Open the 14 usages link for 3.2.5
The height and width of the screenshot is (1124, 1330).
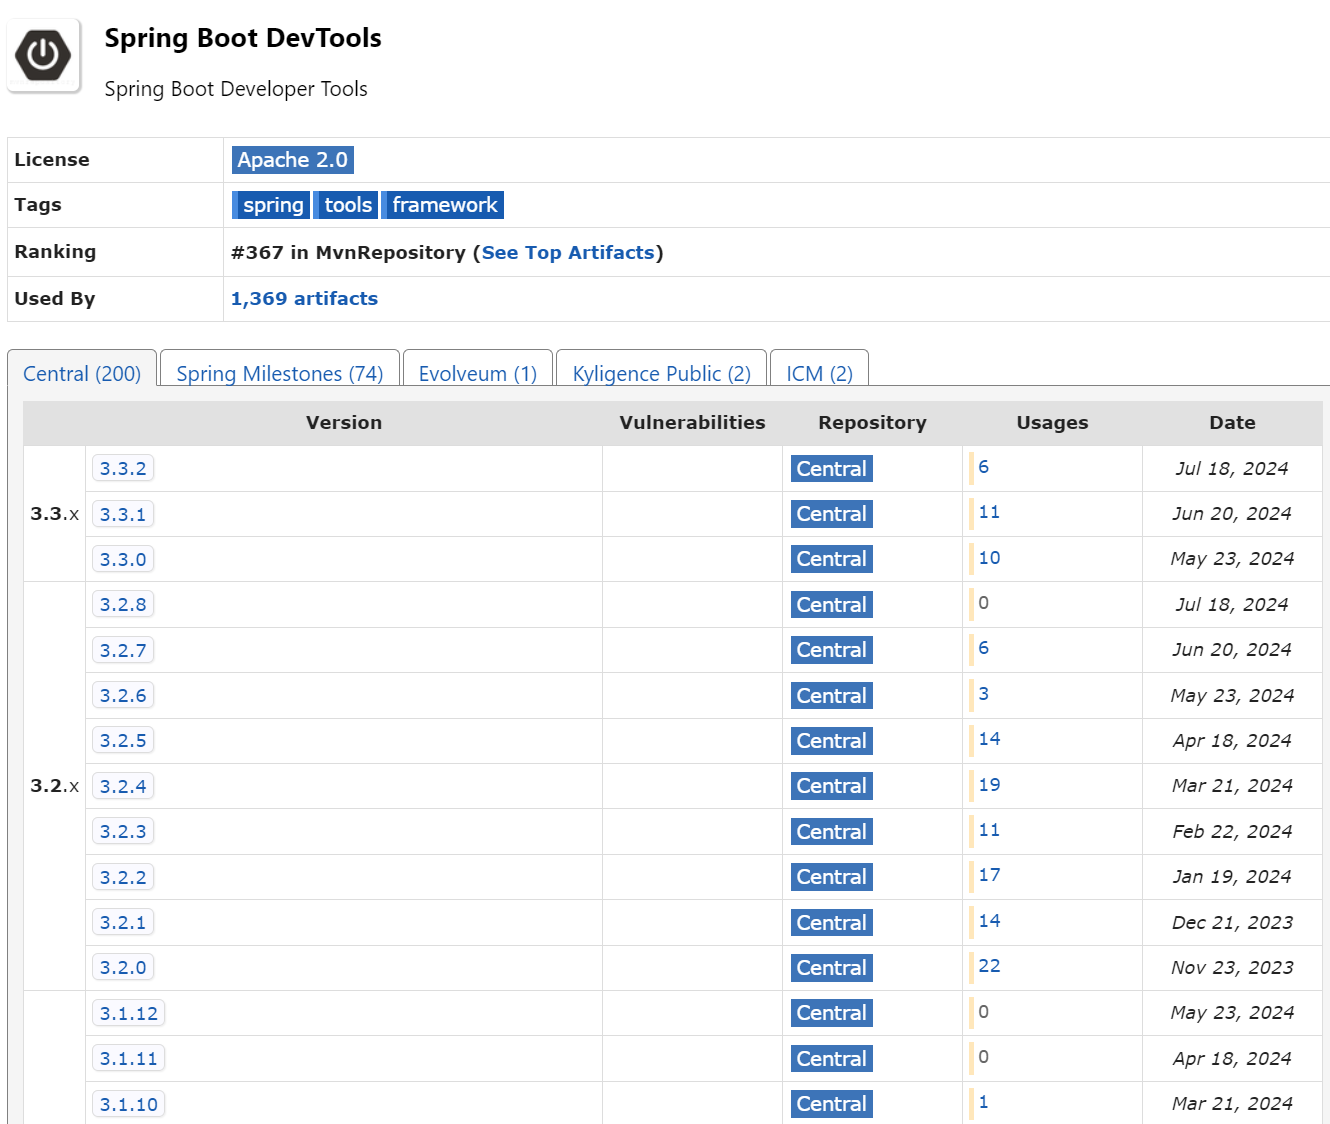(989, 739)
